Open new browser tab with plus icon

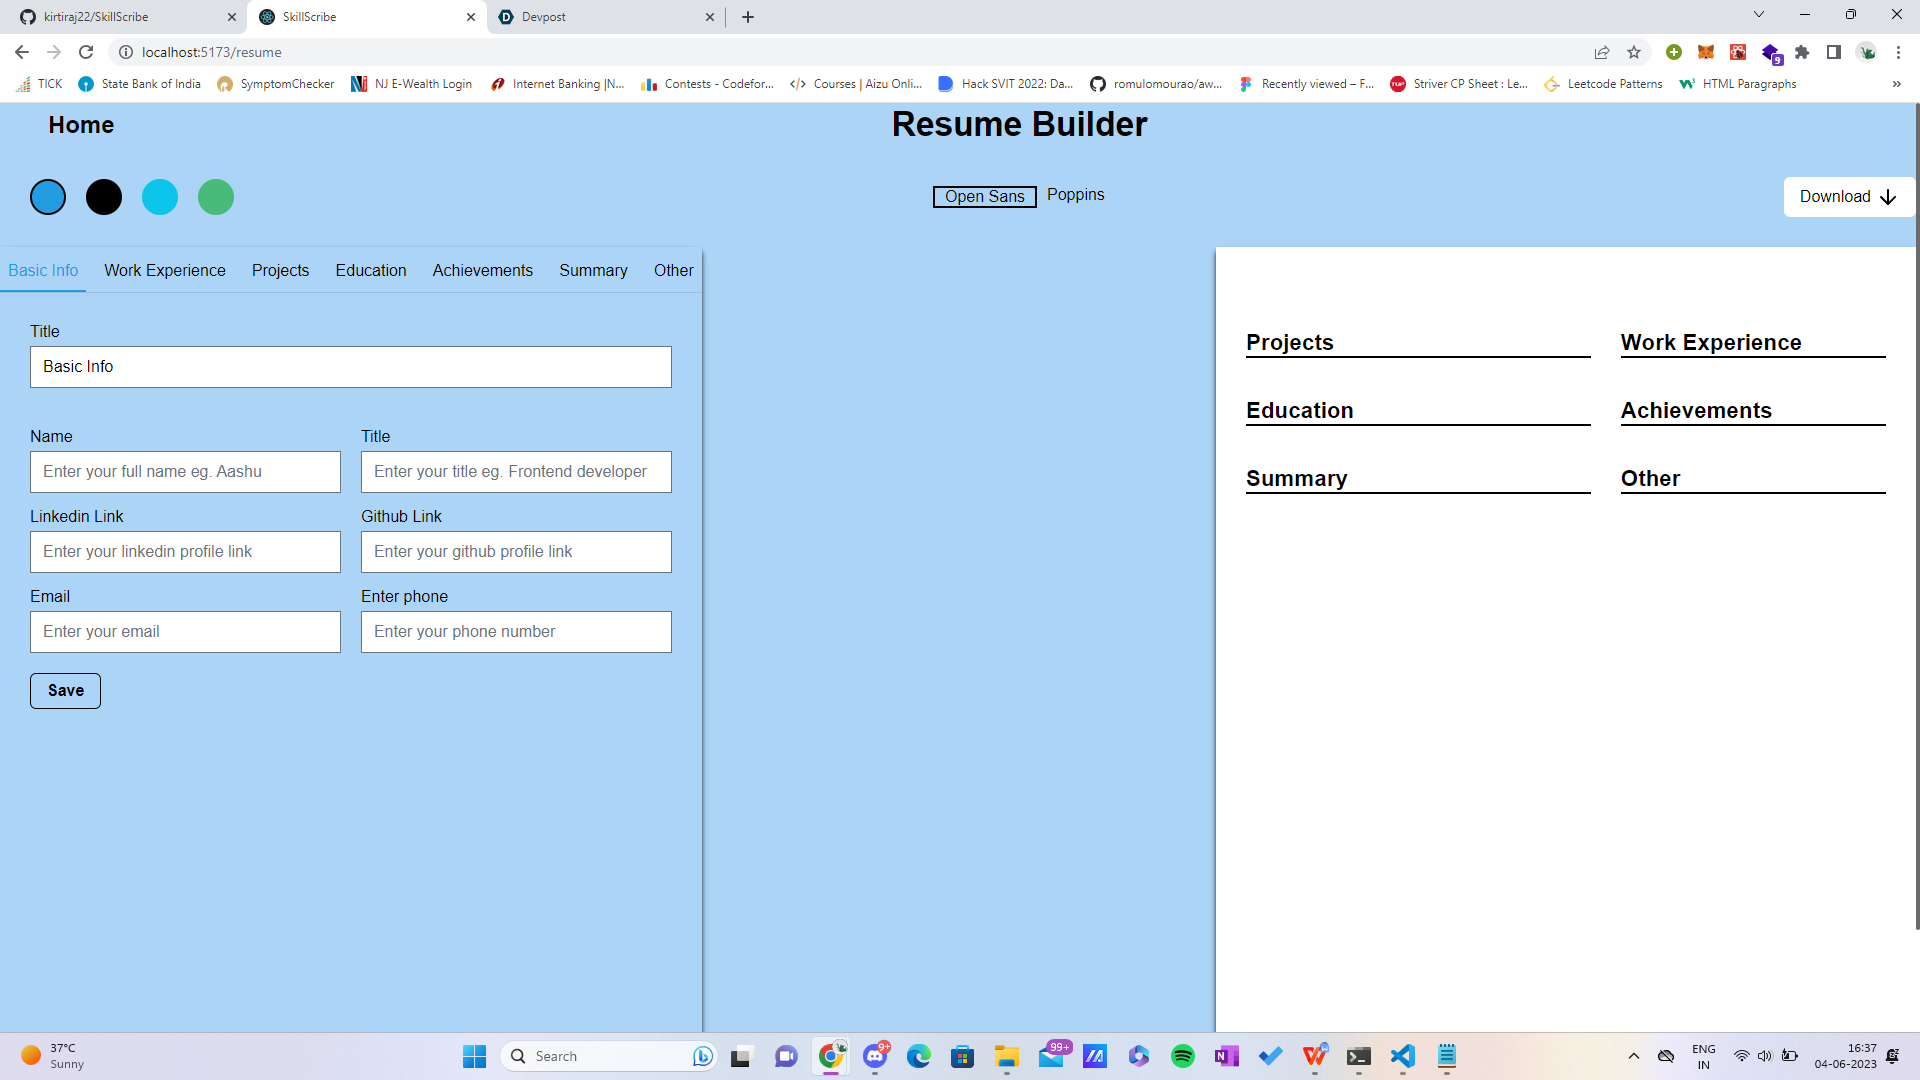[748, 17]
